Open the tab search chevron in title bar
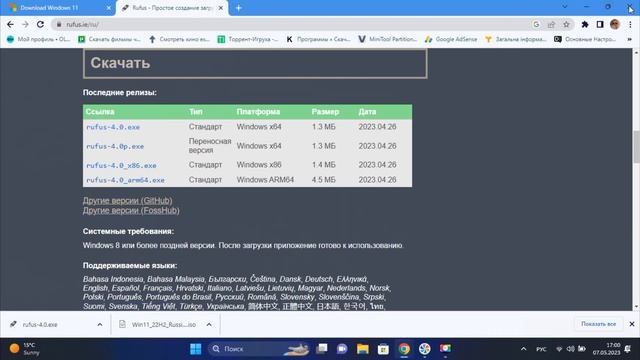Viewport: 640px width, 360px height. (x=565, y=7)
